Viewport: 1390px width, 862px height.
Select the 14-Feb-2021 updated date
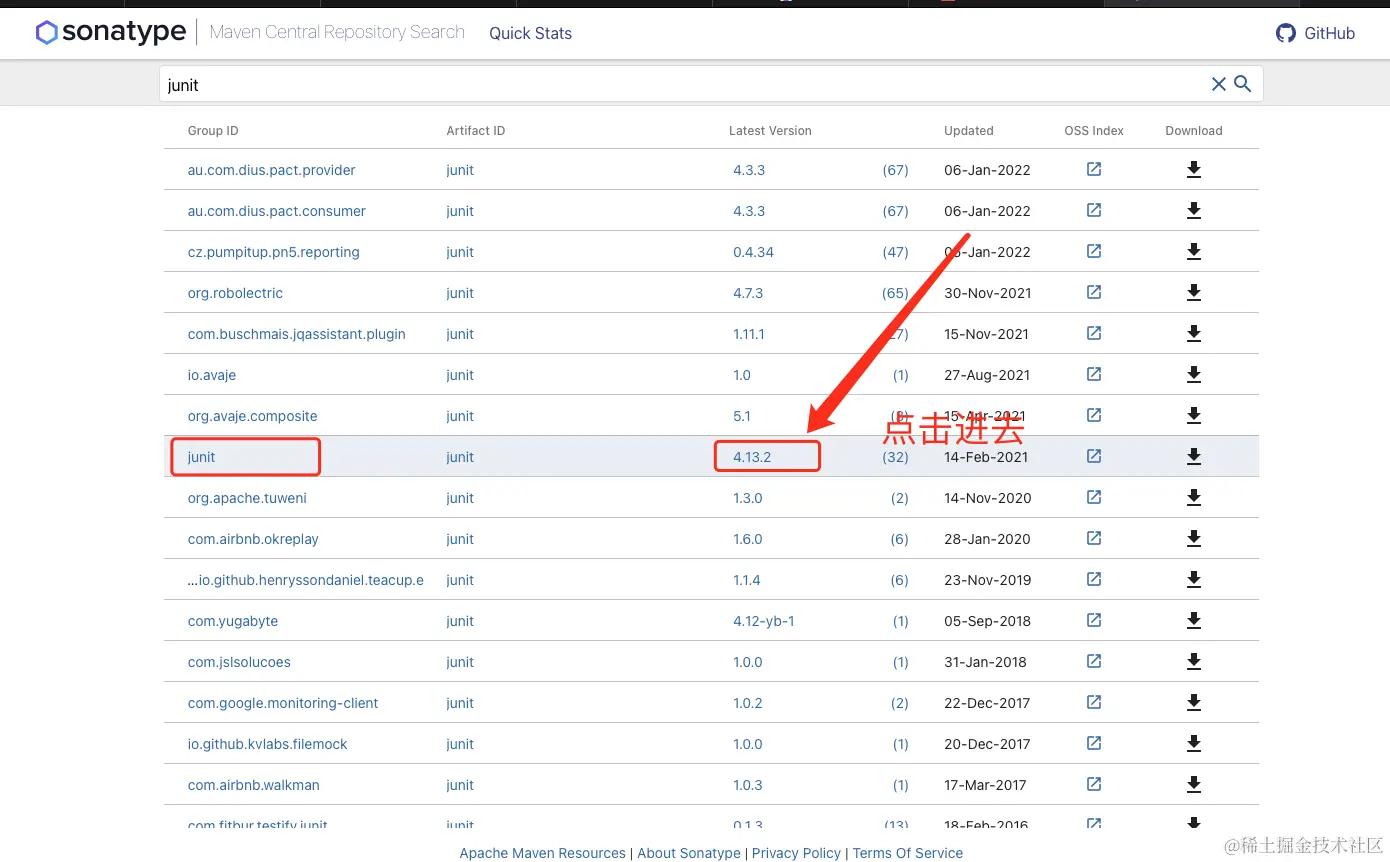pos(987,457)
